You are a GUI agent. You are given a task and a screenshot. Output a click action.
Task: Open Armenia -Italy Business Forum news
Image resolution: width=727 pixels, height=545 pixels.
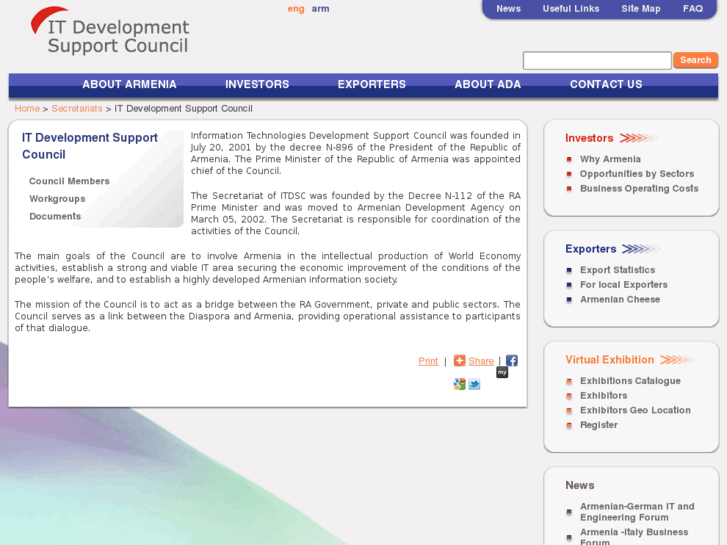coord(634,537)
